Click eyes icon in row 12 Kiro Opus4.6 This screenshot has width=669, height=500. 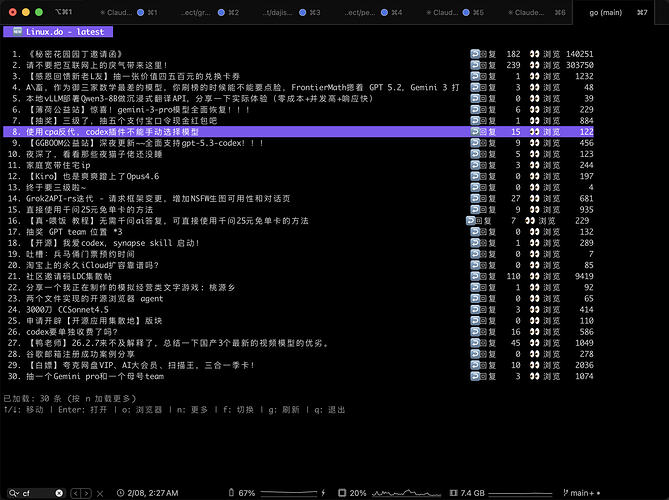(x=534, y=176)
